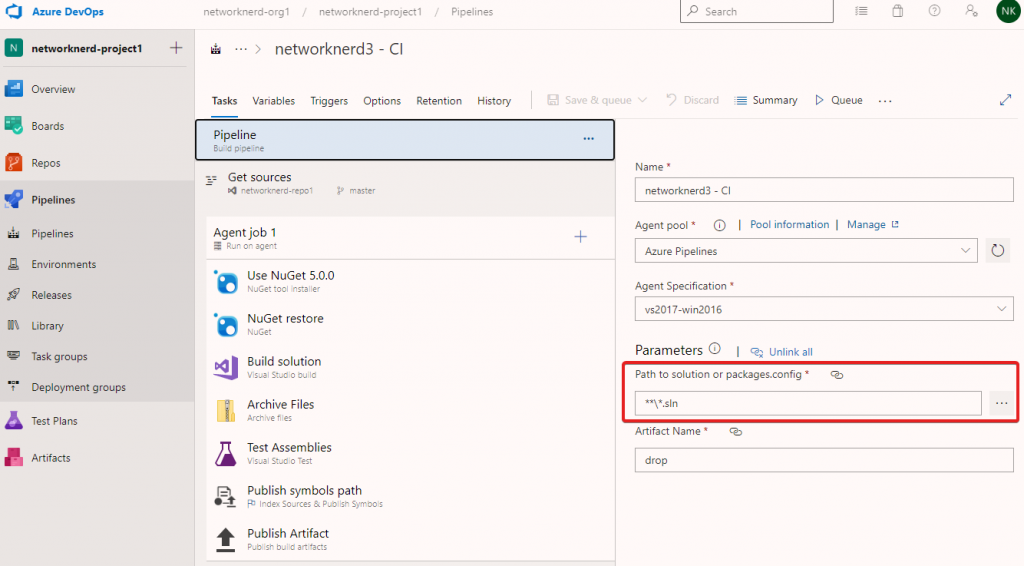Click into the Name input field

(824, 190)
